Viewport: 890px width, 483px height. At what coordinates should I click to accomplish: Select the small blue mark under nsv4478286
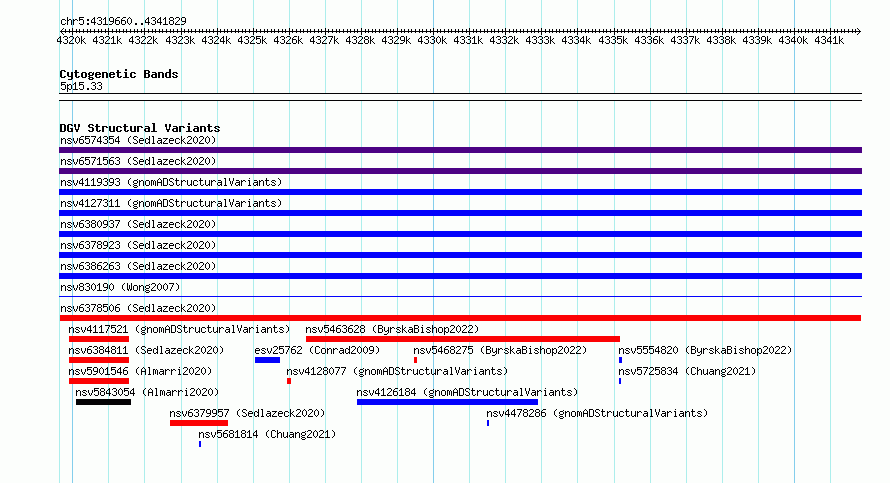488,423
